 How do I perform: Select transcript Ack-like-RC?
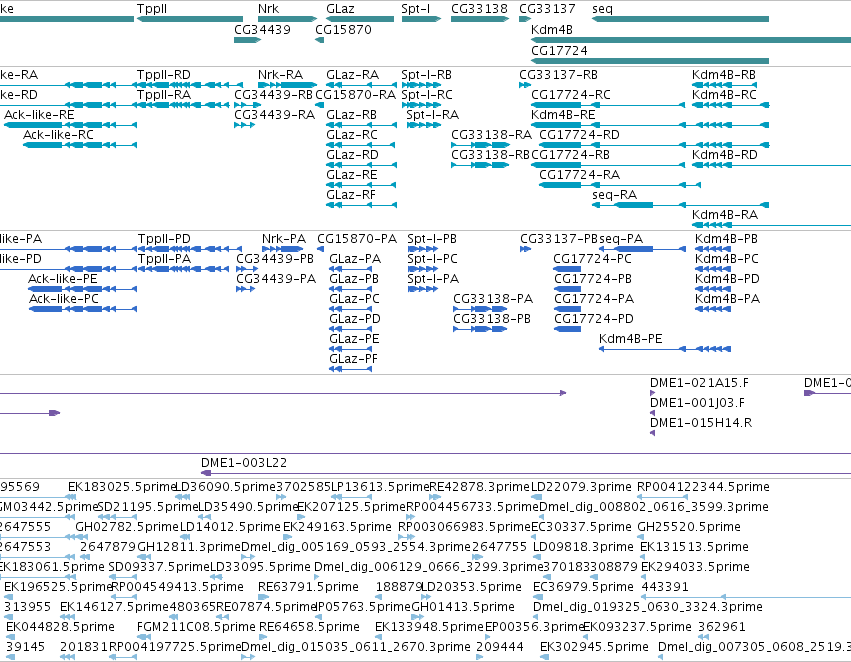click(x=58, y=135)
